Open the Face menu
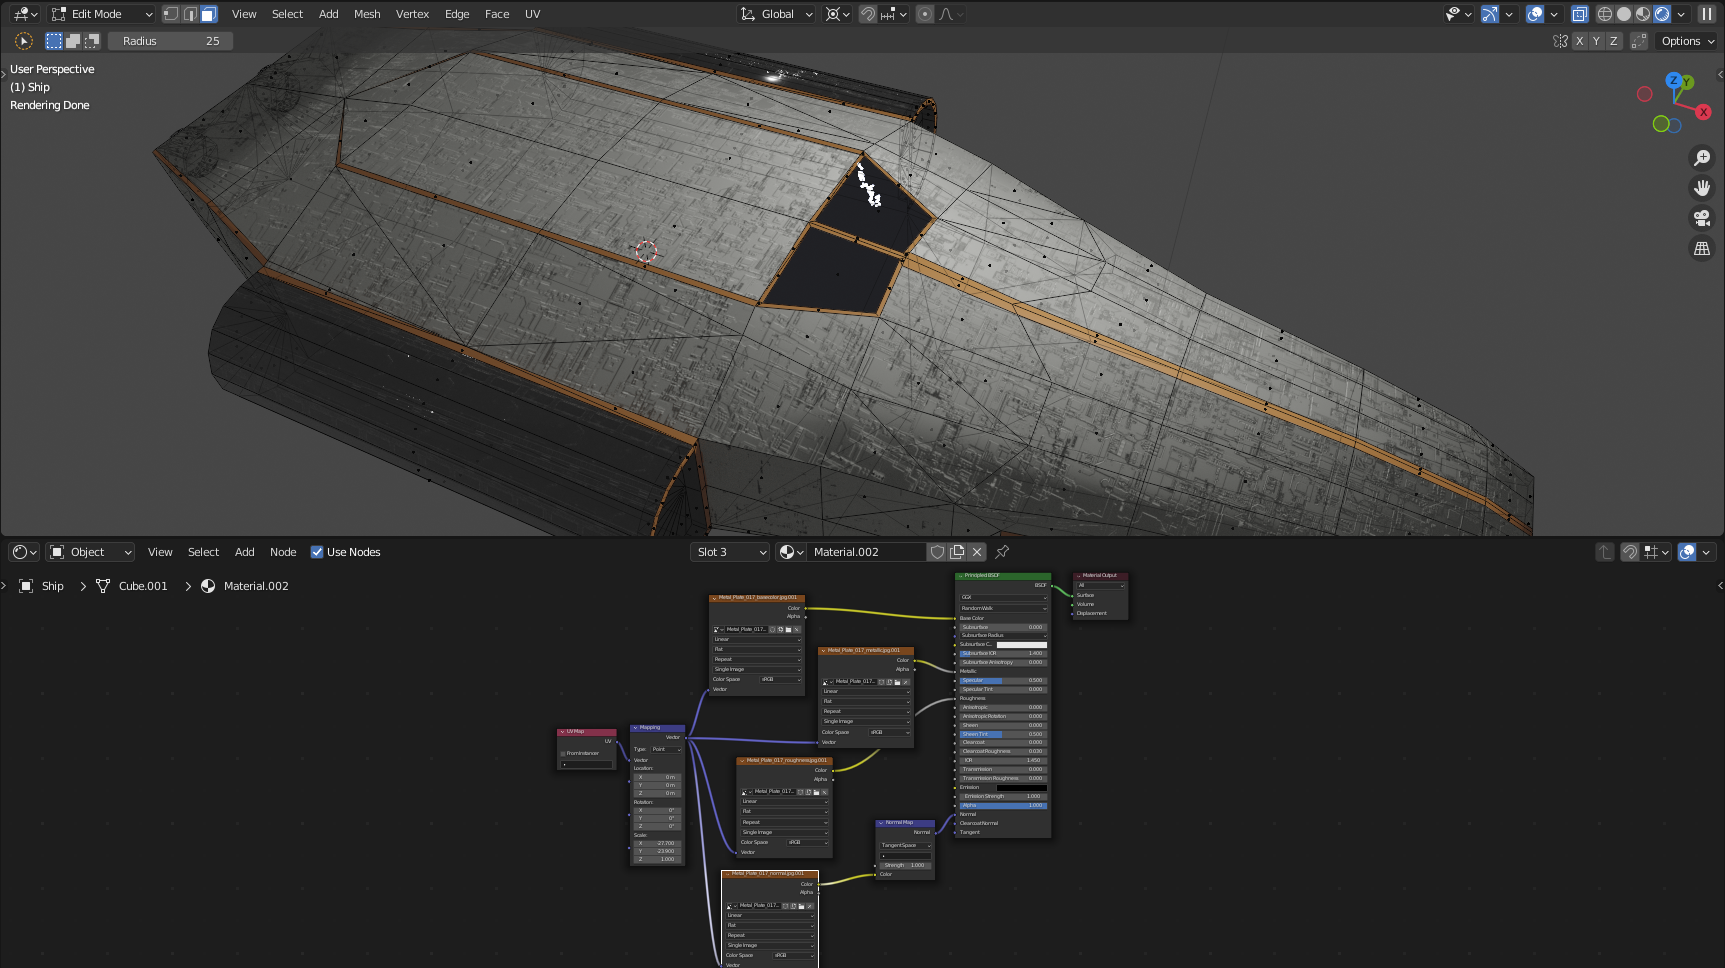The width and height of the screenshot is (1725, 968). [497, 14]
